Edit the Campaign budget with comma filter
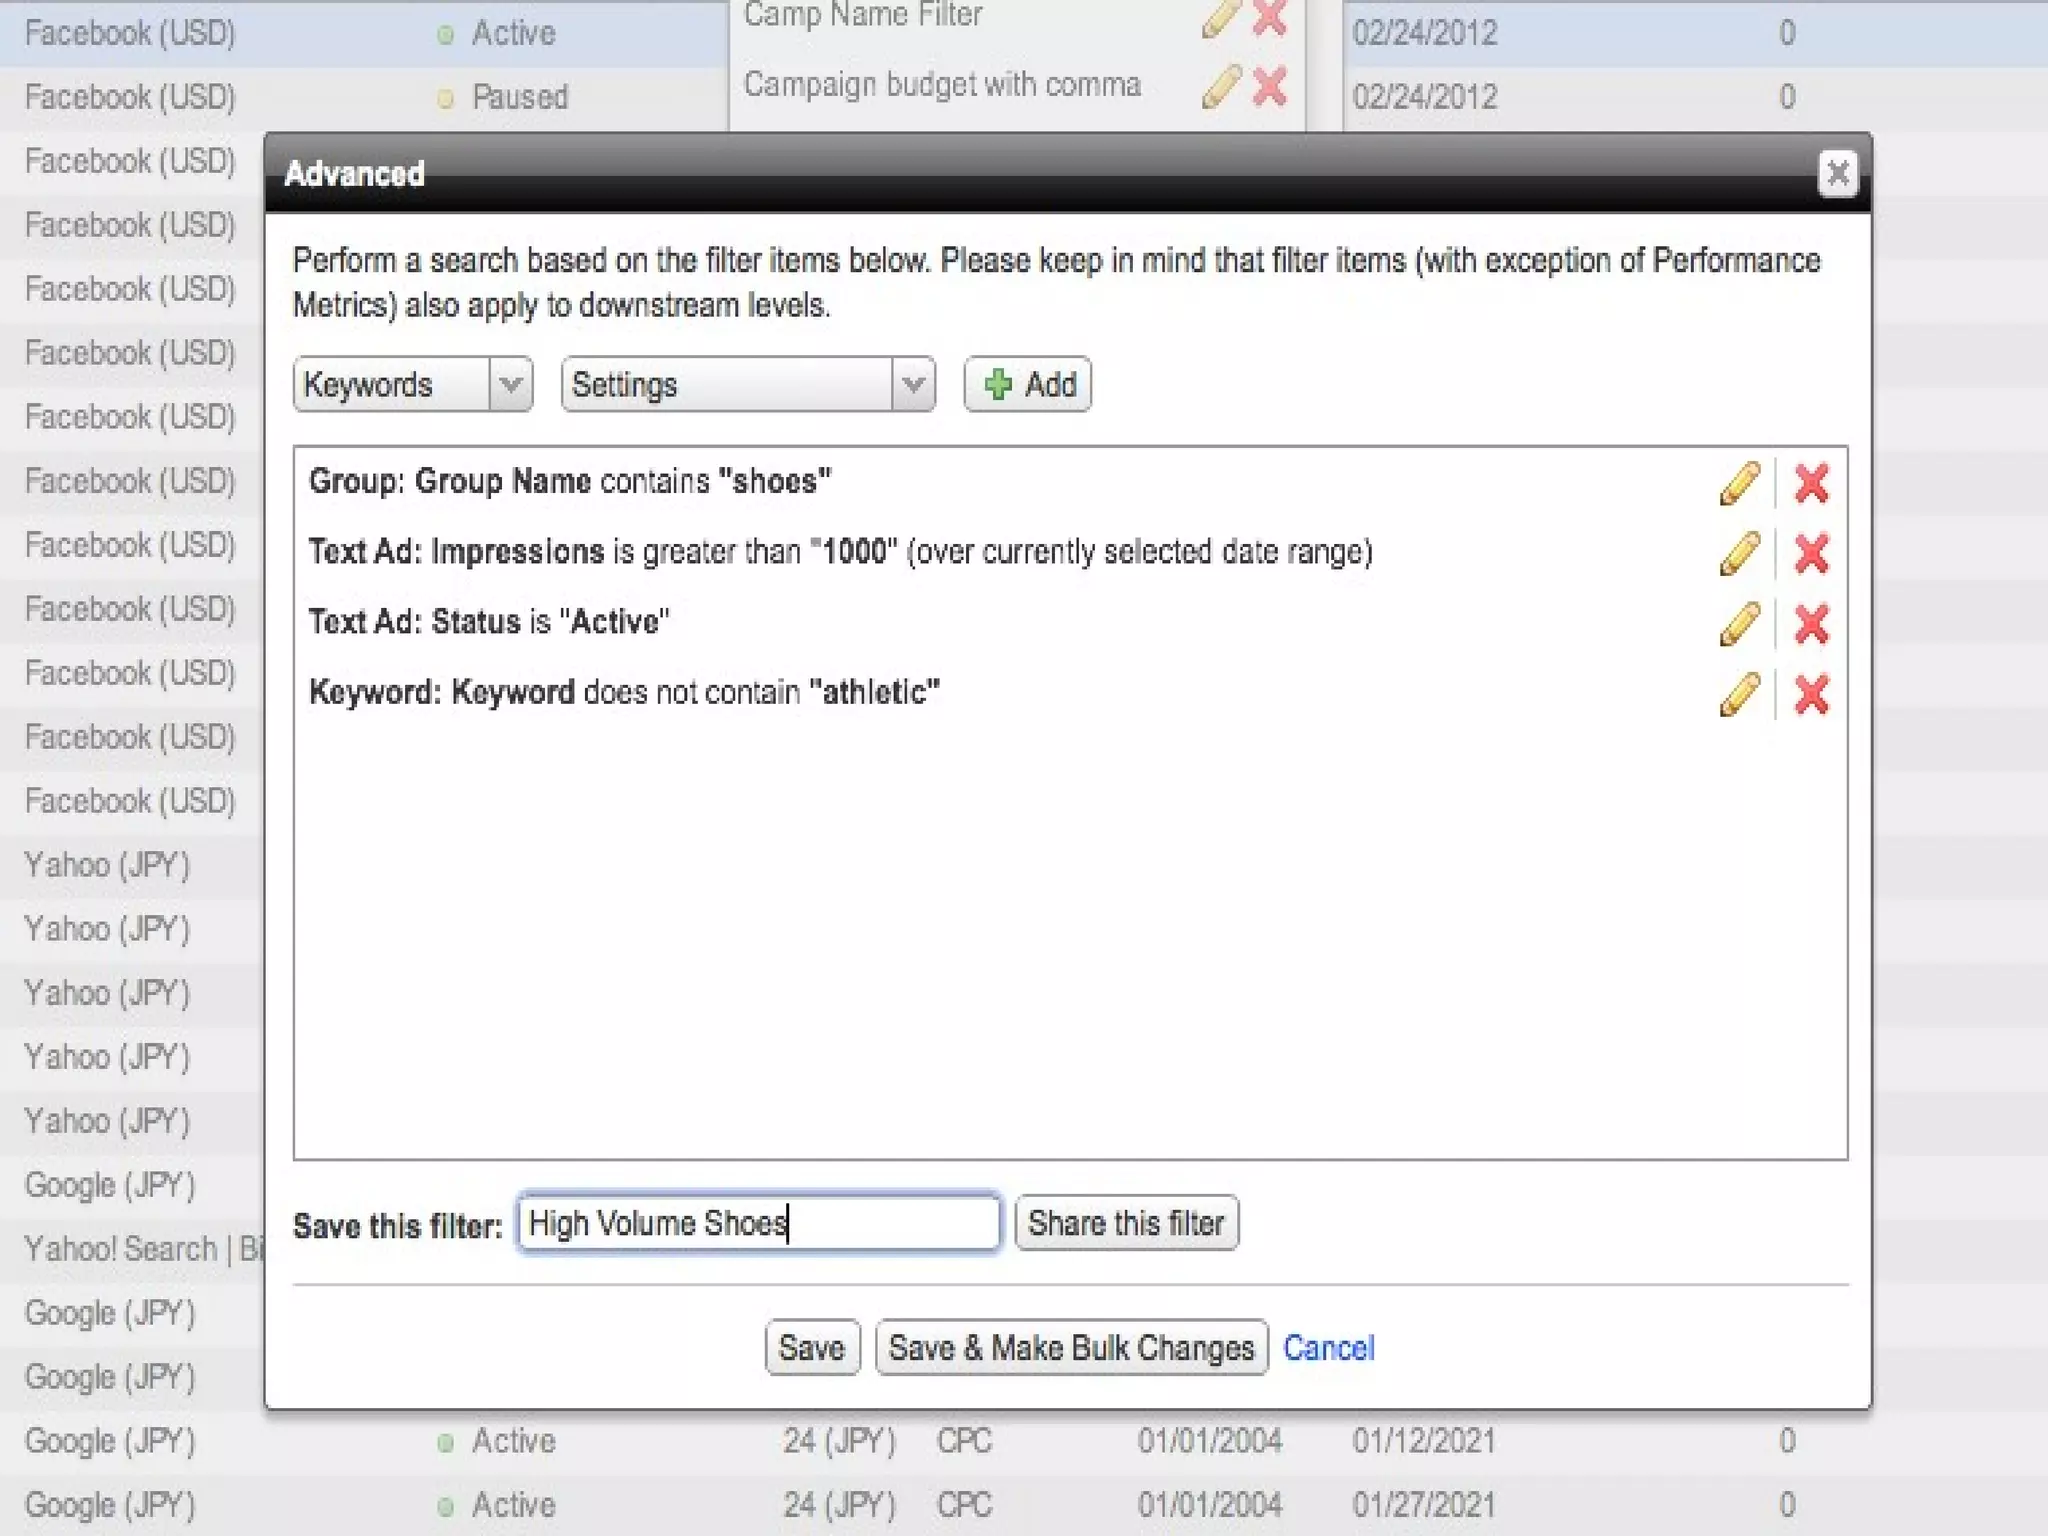 click(x=1220, y=87)
